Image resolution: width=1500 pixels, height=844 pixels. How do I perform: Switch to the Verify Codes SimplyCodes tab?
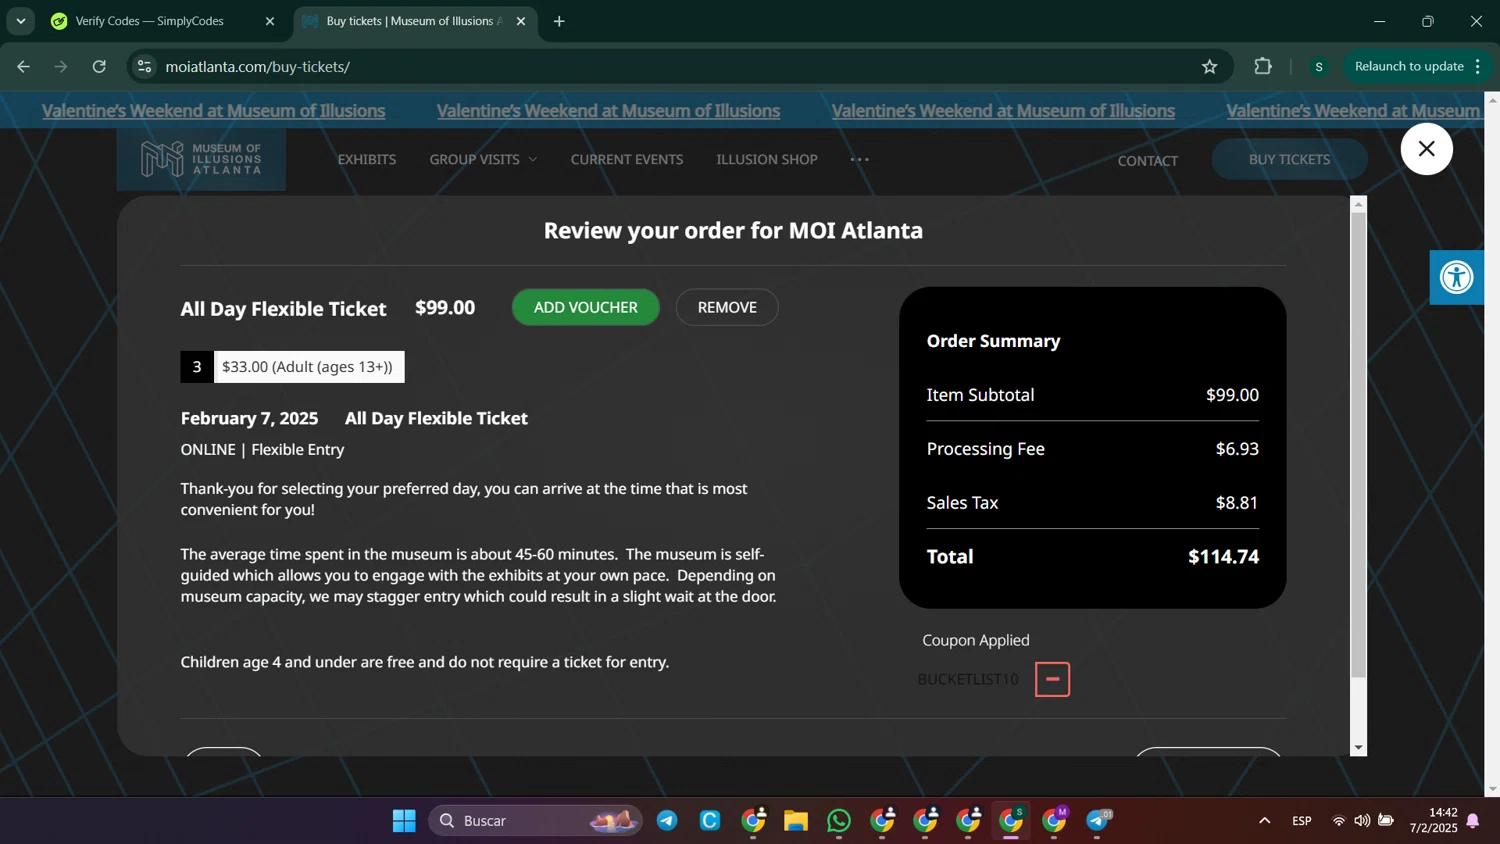(150, 21)
